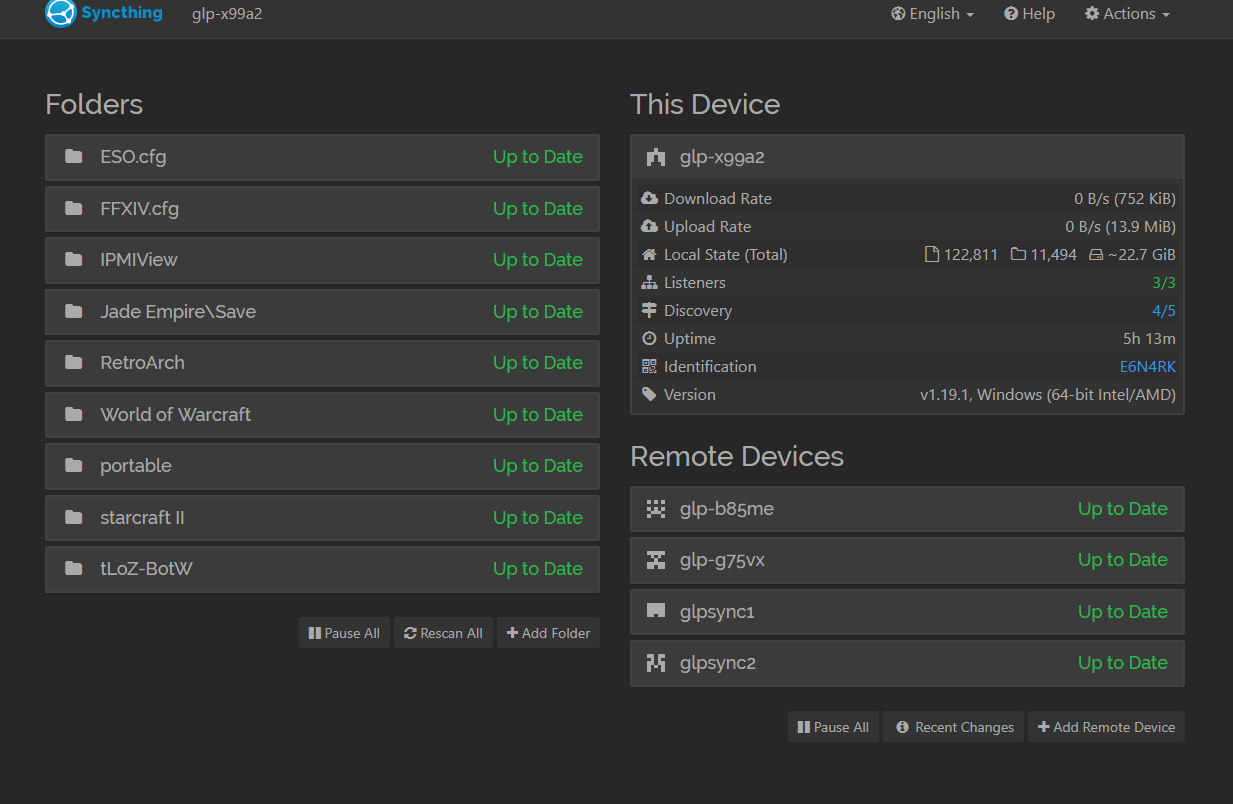
Task: Expand the portable folder panel
Action: click(x=322, y=466)
